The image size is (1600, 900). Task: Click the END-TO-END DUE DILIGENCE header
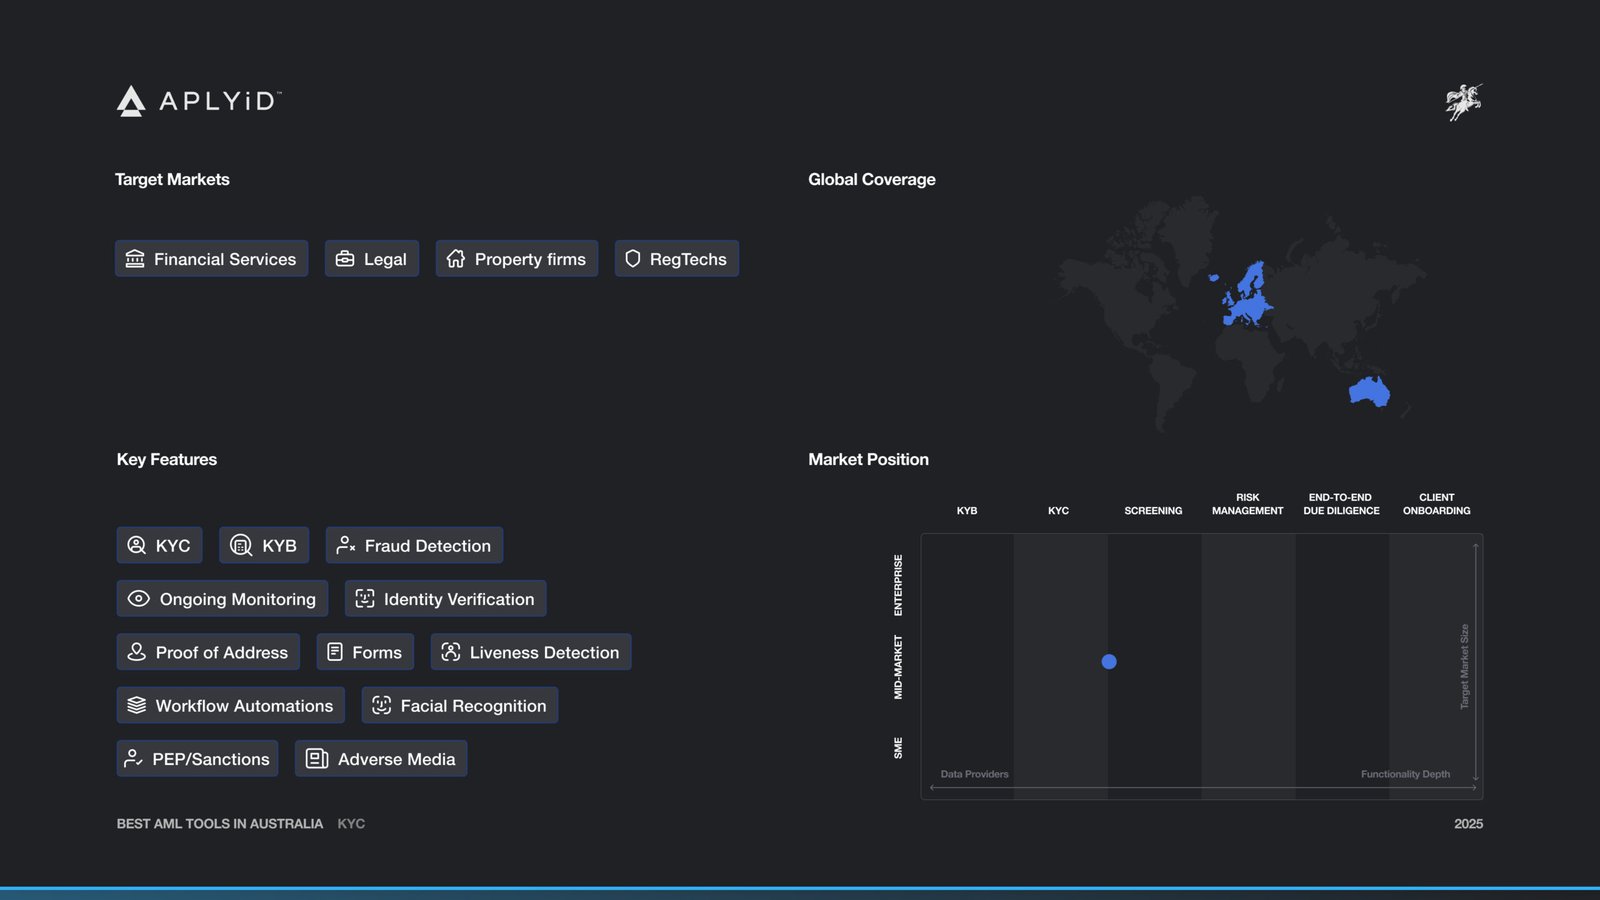[1341, 504]
